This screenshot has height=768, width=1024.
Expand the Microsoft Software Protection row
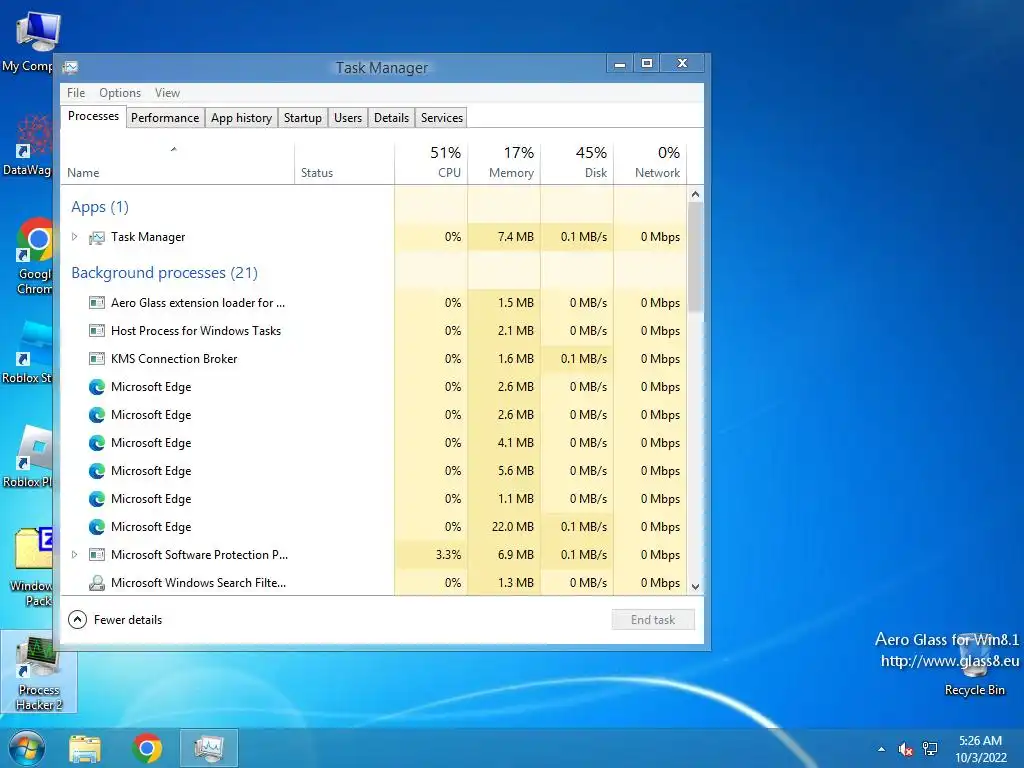coord(74,555)
